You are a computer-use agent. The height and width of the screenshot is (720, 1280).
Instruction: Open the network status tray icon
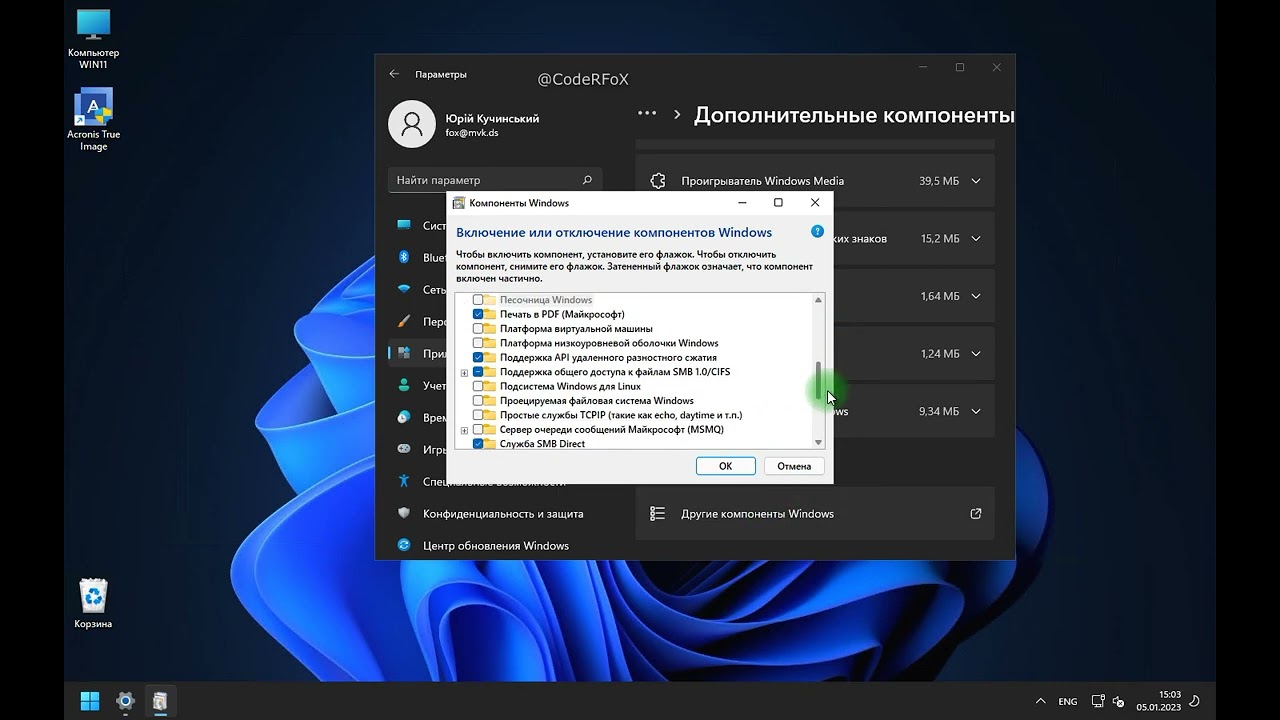pos(1098,701)
